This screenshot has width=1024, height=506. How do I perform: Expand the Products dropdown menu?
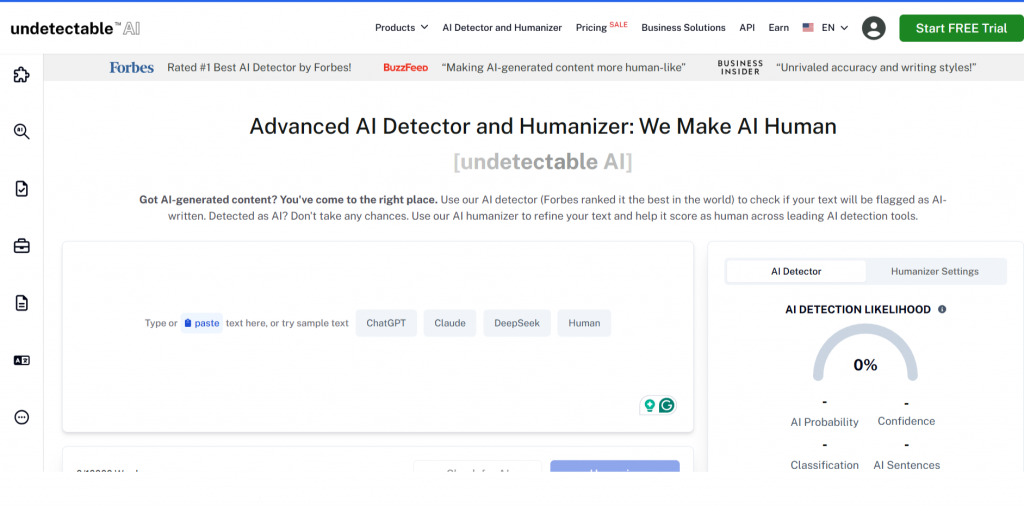click(x=401, y=28)
